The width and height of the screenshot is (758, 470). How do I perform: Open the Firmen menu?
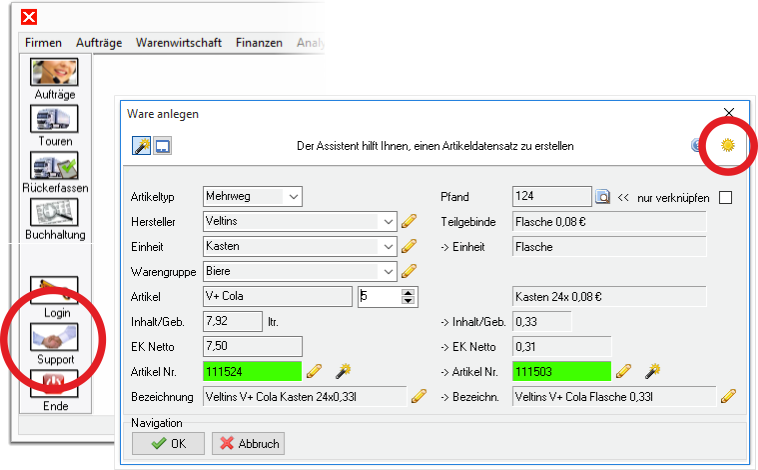tap(44, 43)
